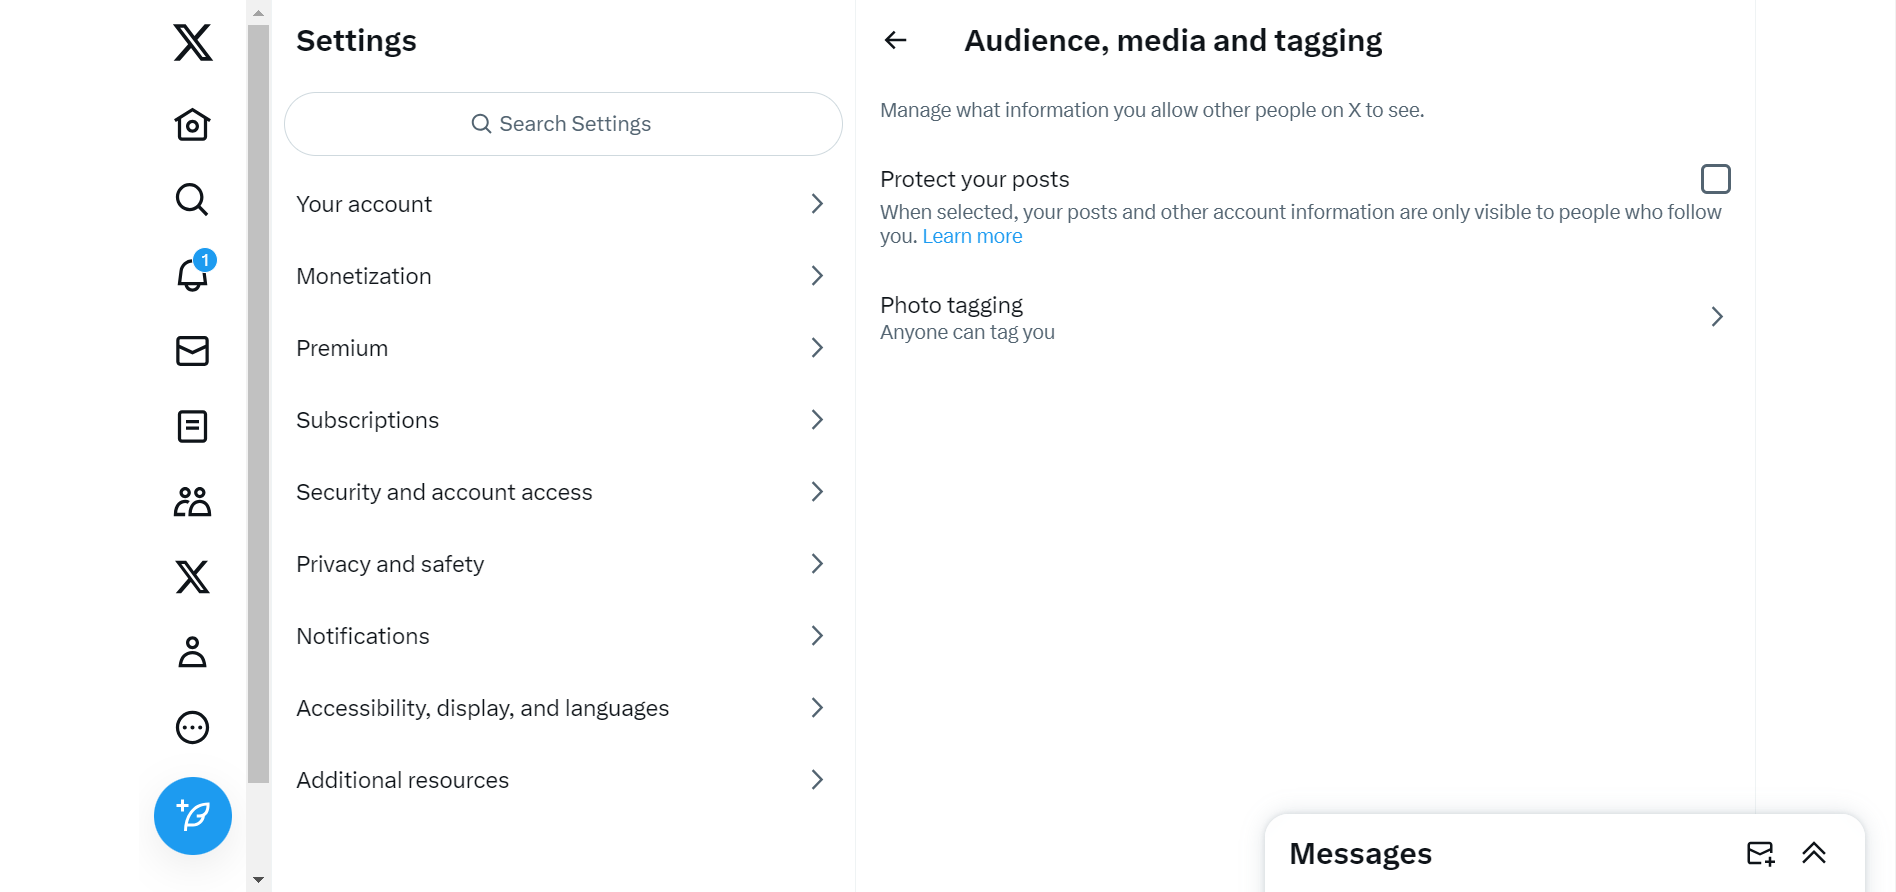
Task: Click the new message compose icon
Action: (1760, 853)
